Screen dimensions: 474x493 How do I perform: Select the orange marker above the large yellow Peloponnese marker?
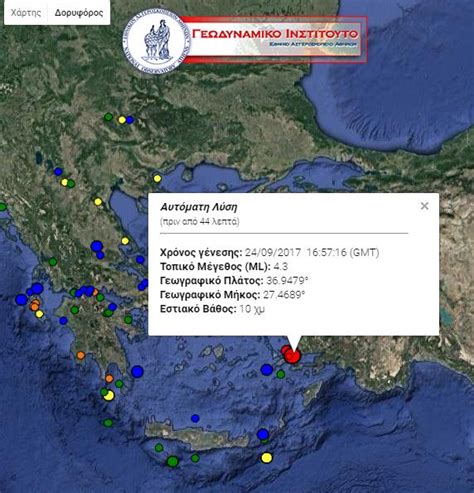109,378
